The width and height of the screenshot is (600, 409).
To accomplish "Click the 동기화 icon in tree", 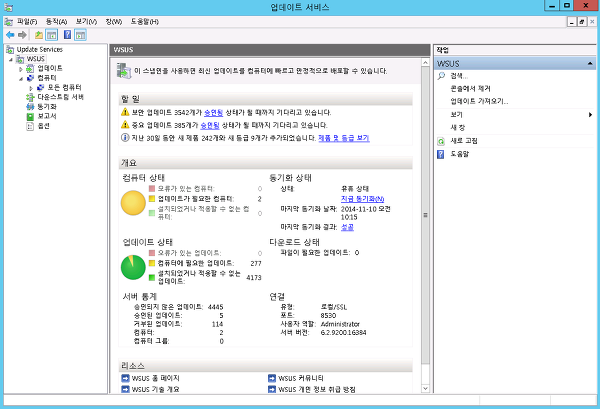I will tap(30, 107).
